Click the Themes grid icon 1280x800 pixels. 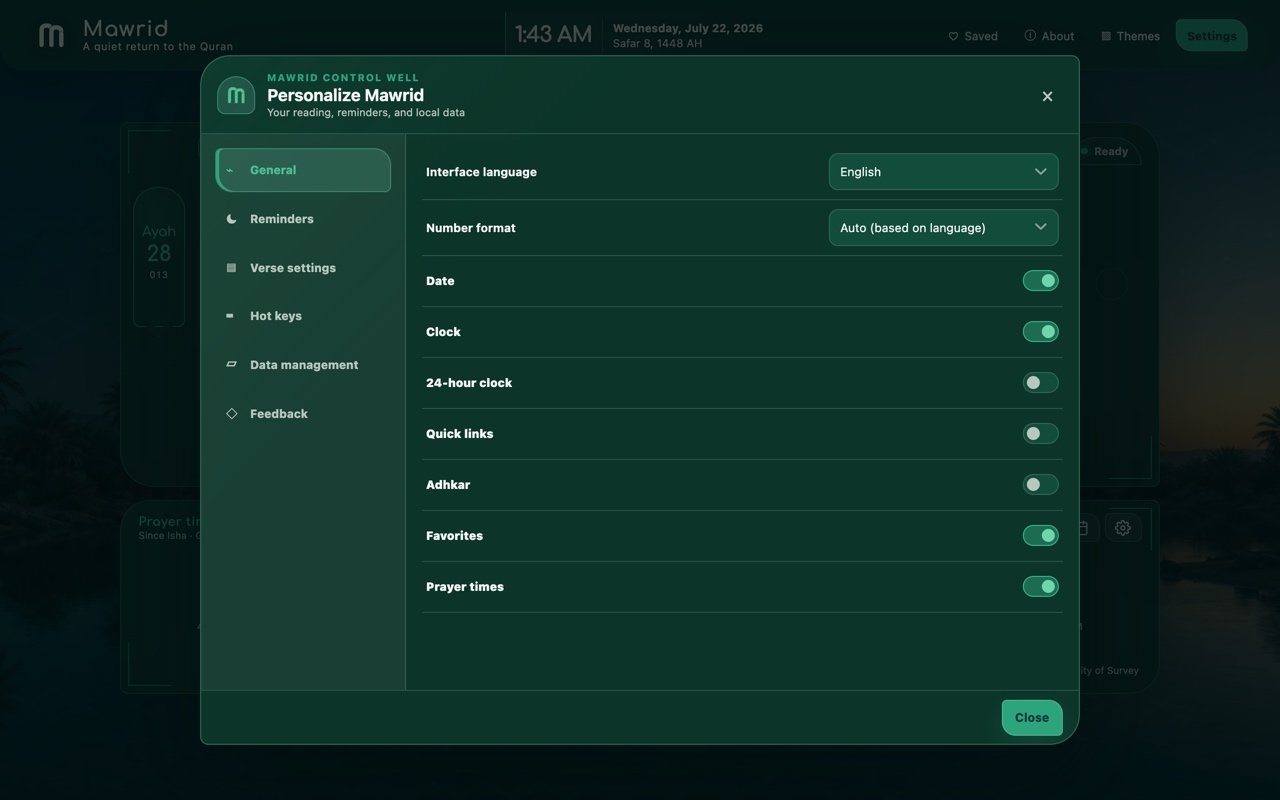click(x=1106, y=36)
